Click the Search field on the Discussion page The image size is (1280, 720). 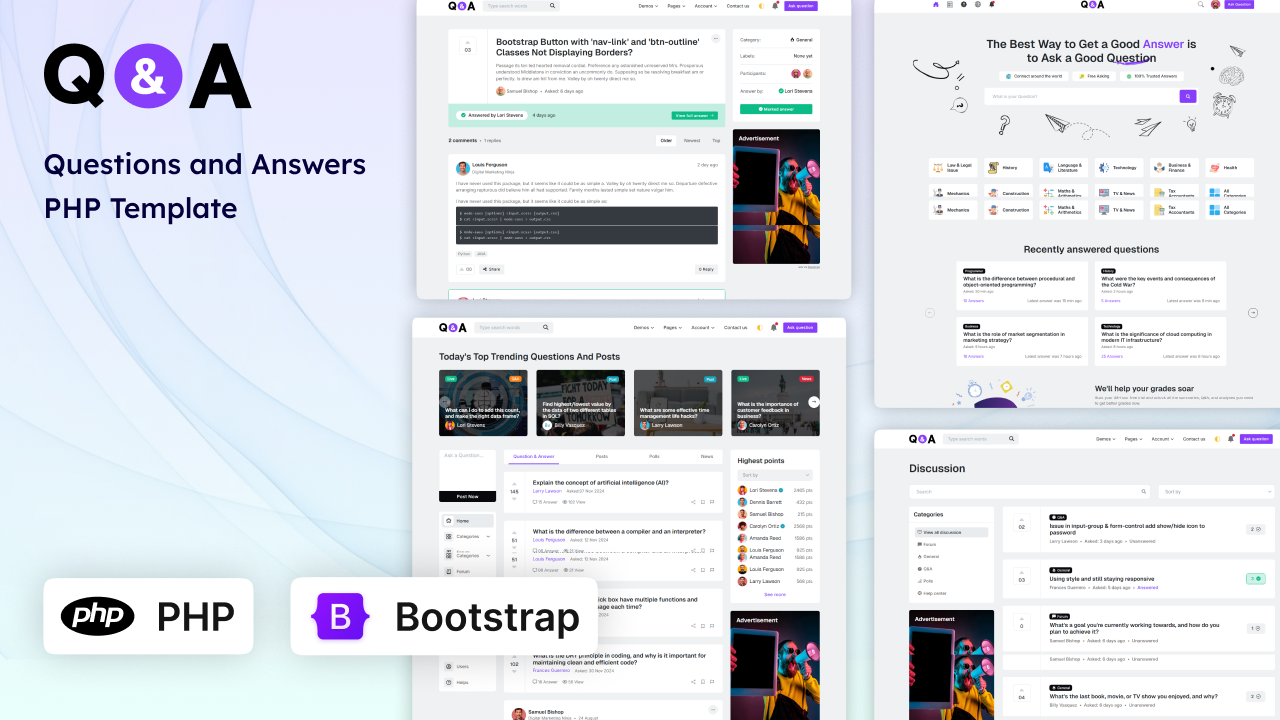pyautogui.click(x=1030, y=492)
